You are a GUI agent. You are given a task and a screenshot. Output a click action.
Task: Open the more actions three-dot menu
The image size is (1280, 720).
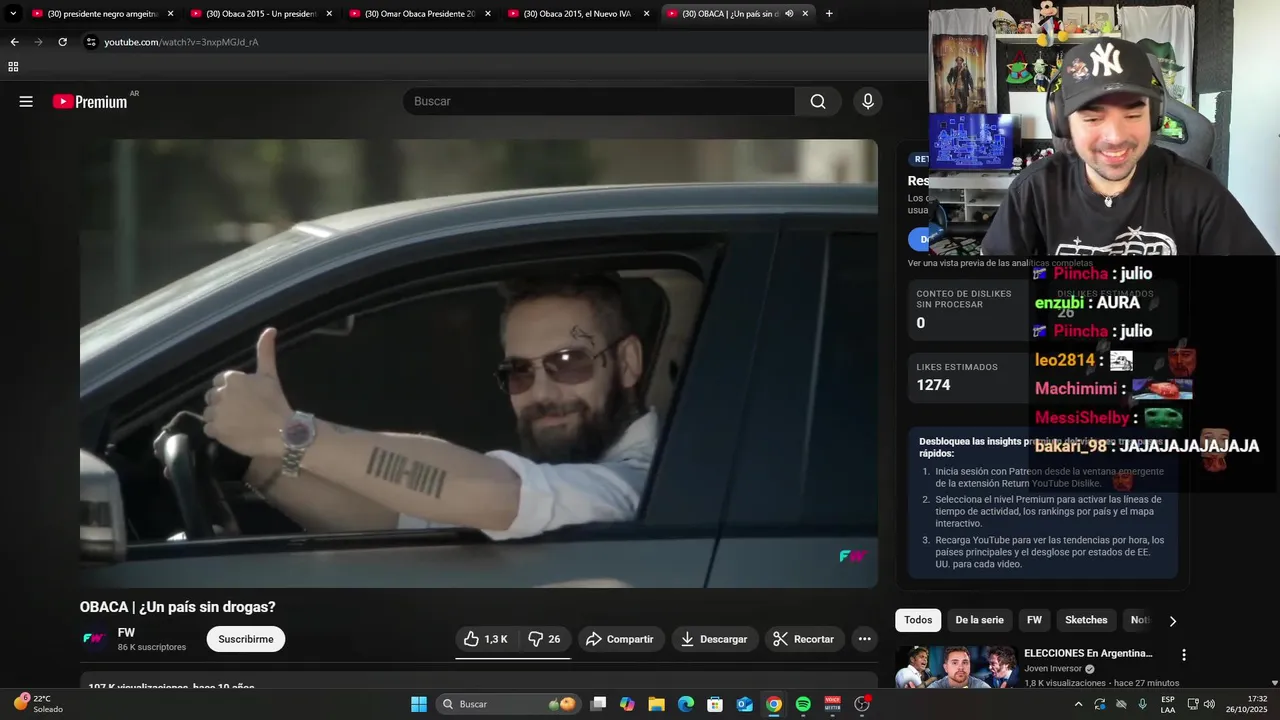point(865,639)
